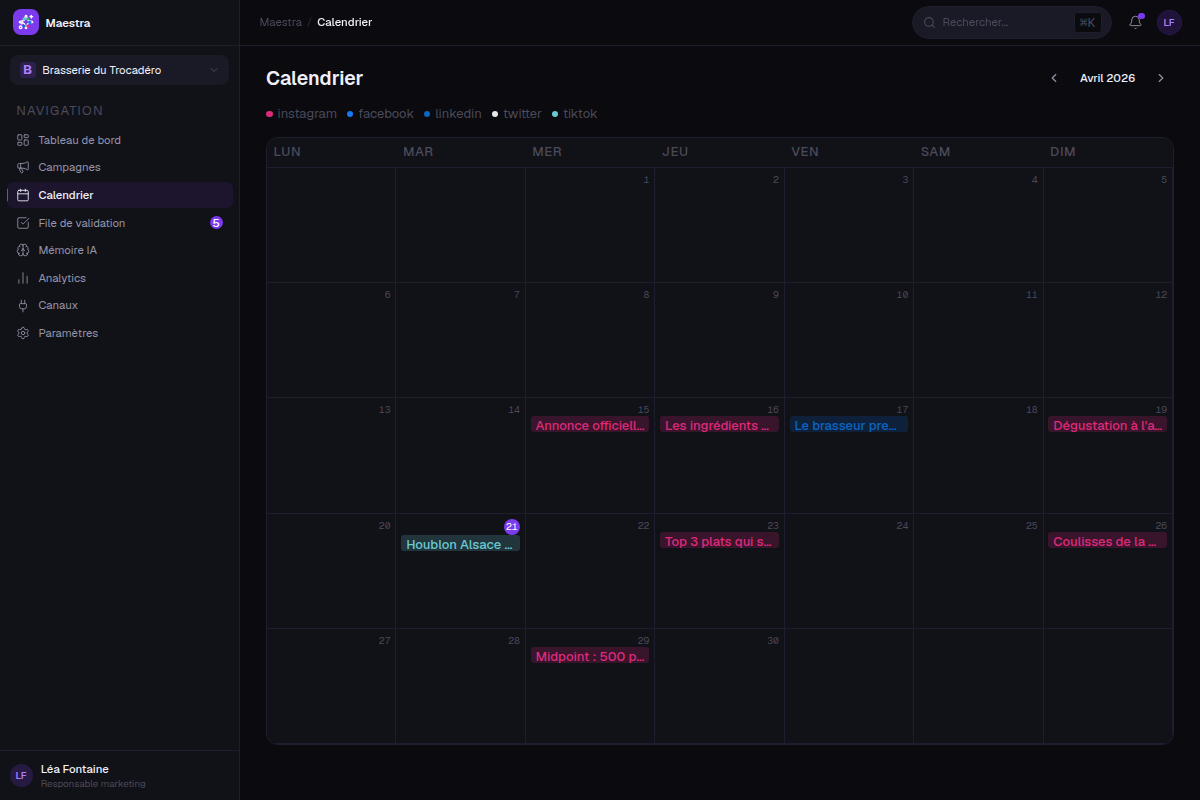The image size is (1200, 800).
Task: Open the 'Les ingrédients ...' event
Action: (719, 425)
